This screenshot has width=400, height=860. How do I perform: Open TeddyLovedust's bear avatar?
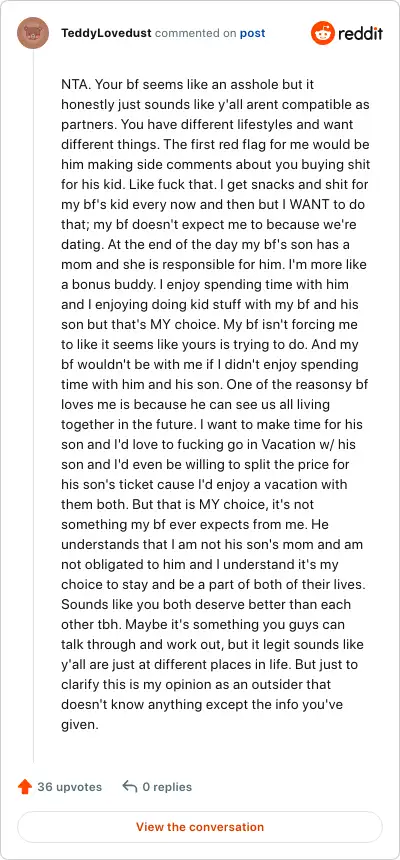33,33
